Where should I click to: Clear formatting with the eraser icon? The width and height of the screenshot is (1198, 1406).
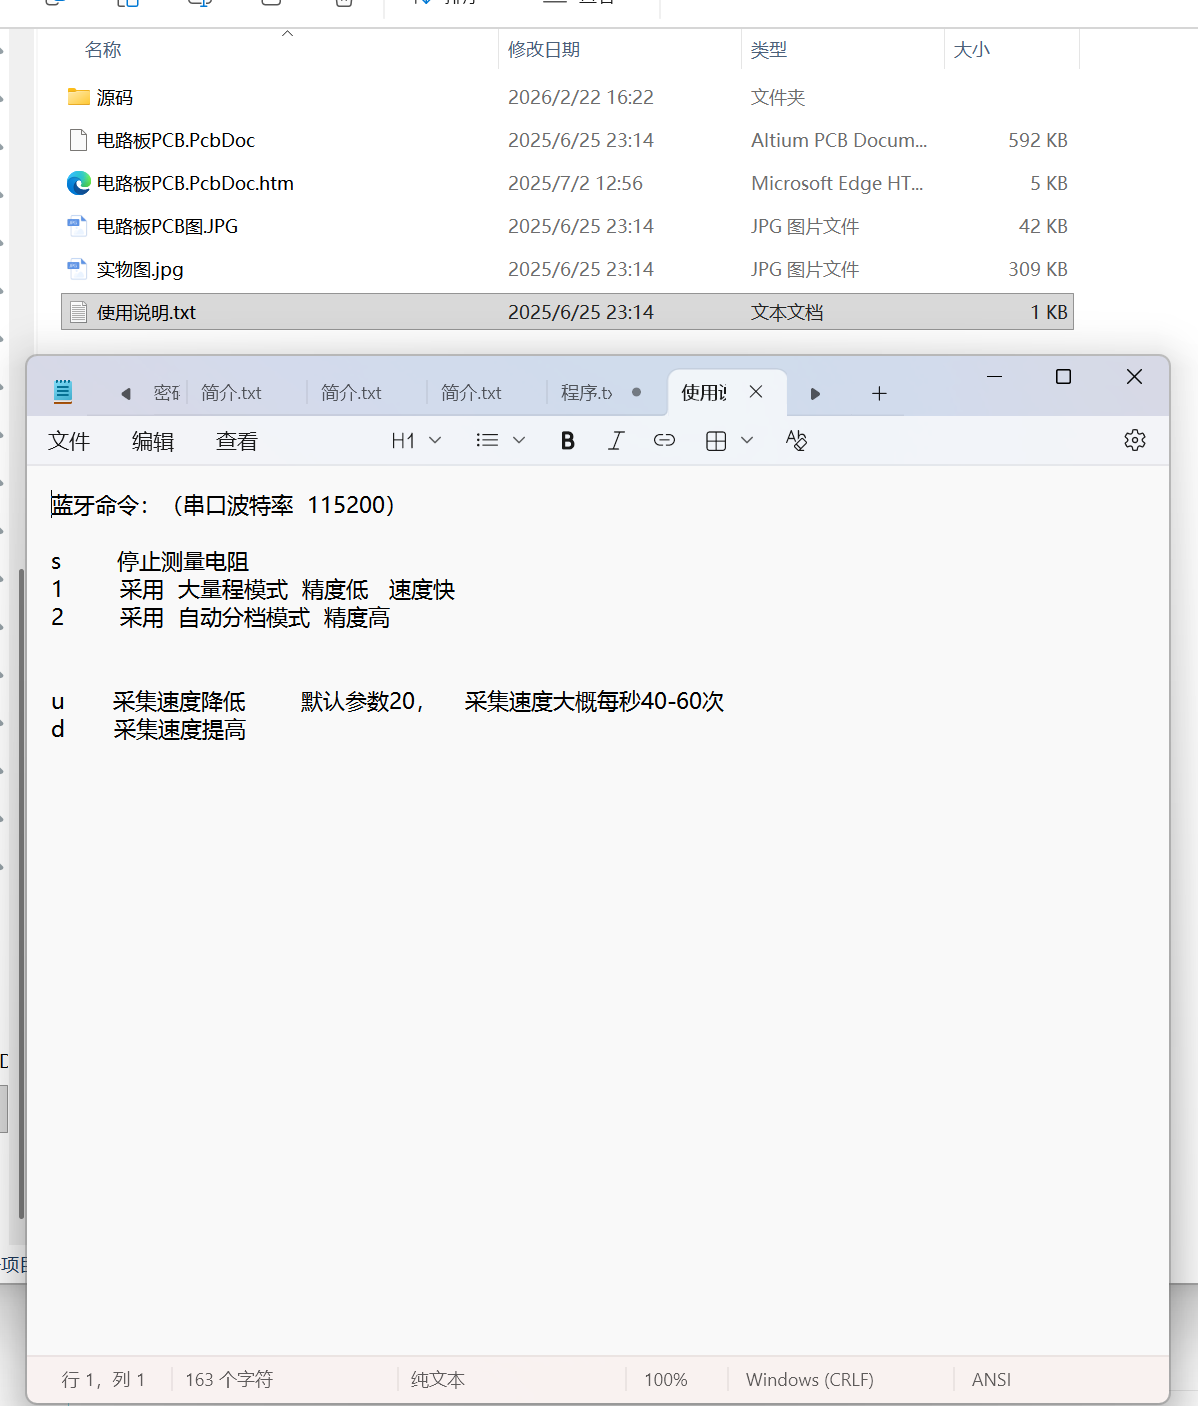[796, 441]
